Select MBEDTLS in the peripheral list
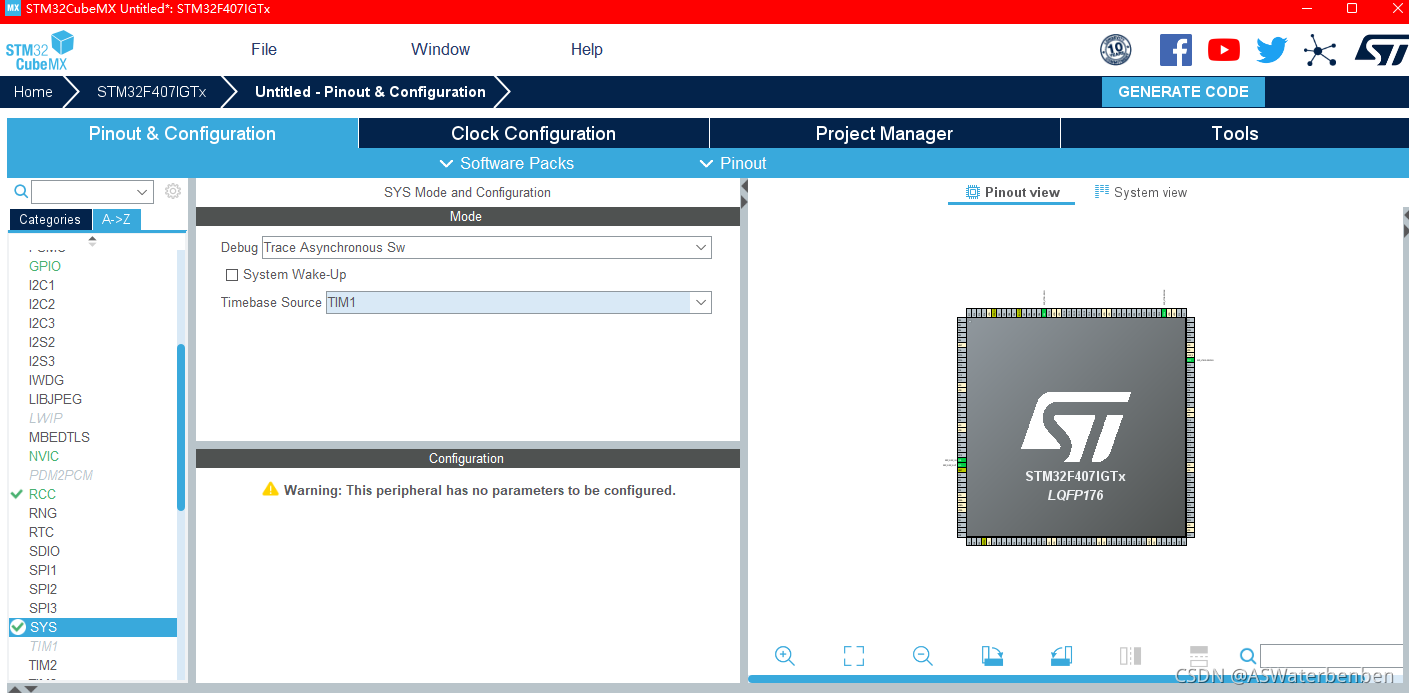The width and height of the screenshot is (1409, 694). click(x=59, y=437)
